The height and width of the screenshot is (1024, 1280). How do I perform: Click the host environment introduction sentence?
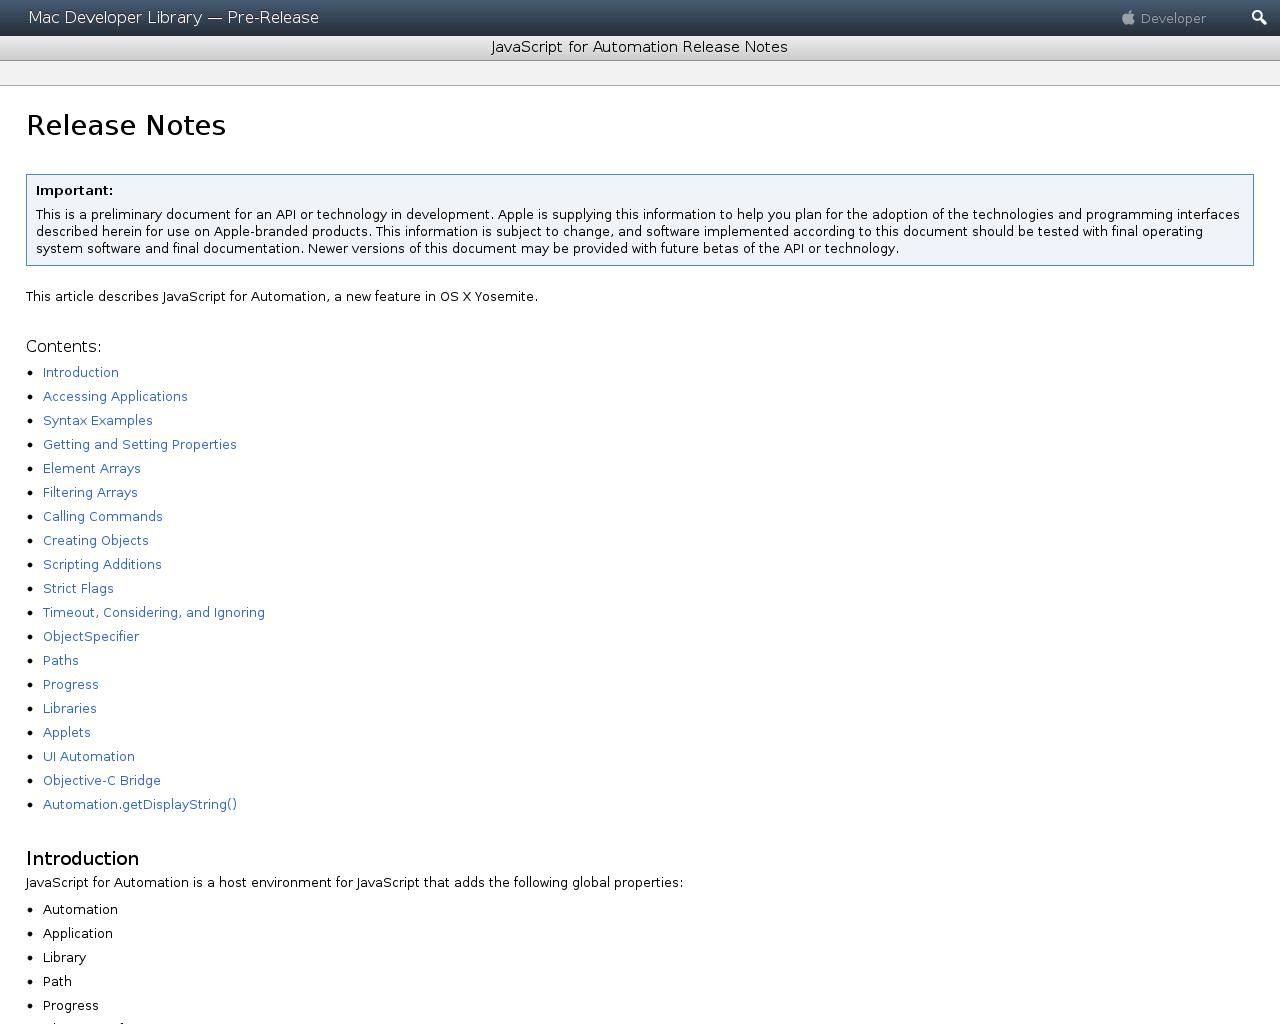point(355,882)
